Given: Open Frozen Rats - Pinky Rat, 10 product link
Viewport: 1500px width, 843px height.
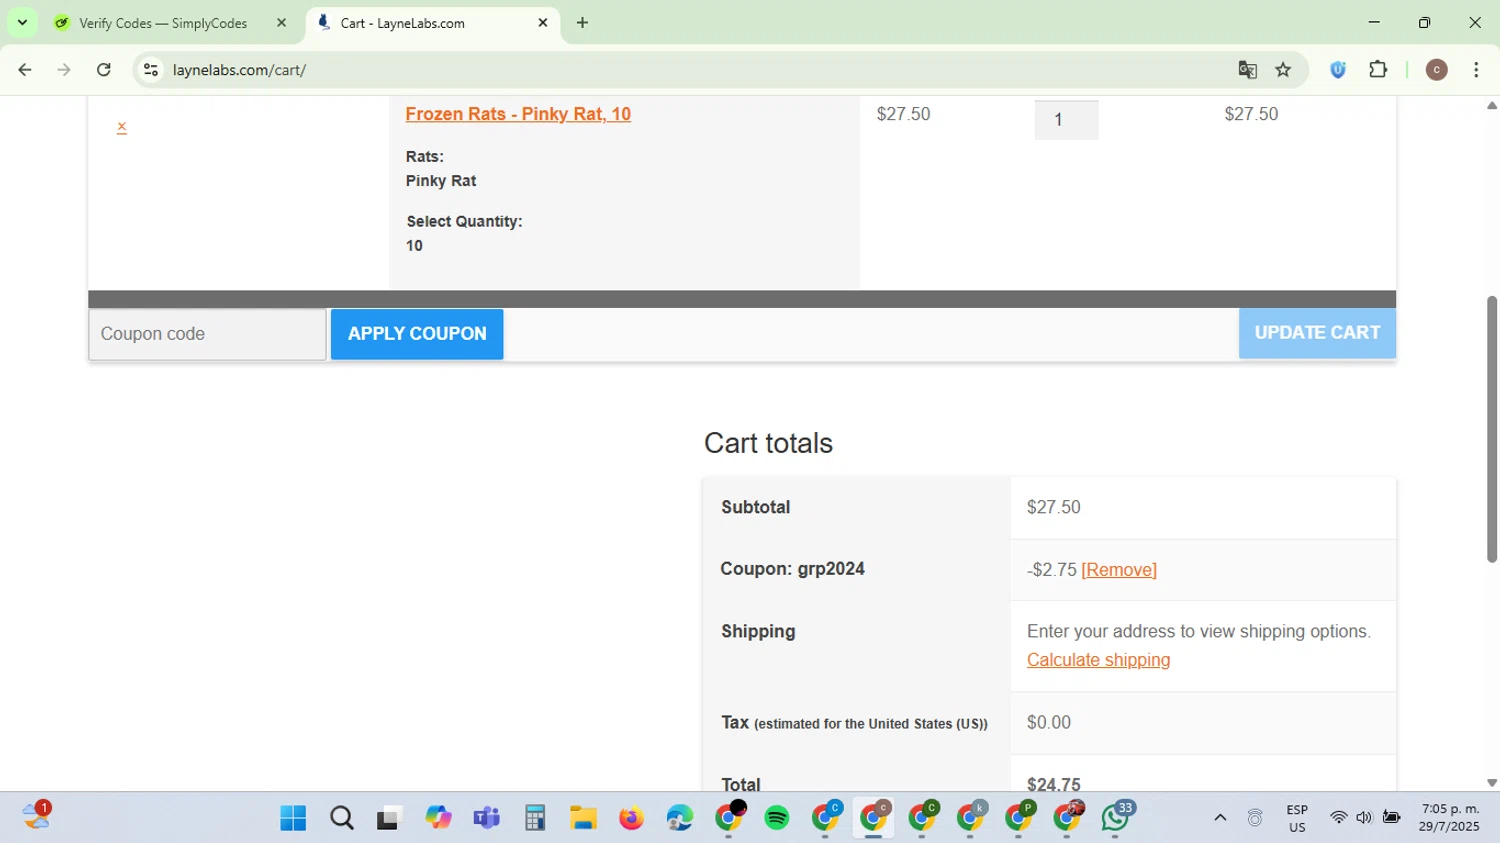Looking at the screenshot, I should coord(518,114).
